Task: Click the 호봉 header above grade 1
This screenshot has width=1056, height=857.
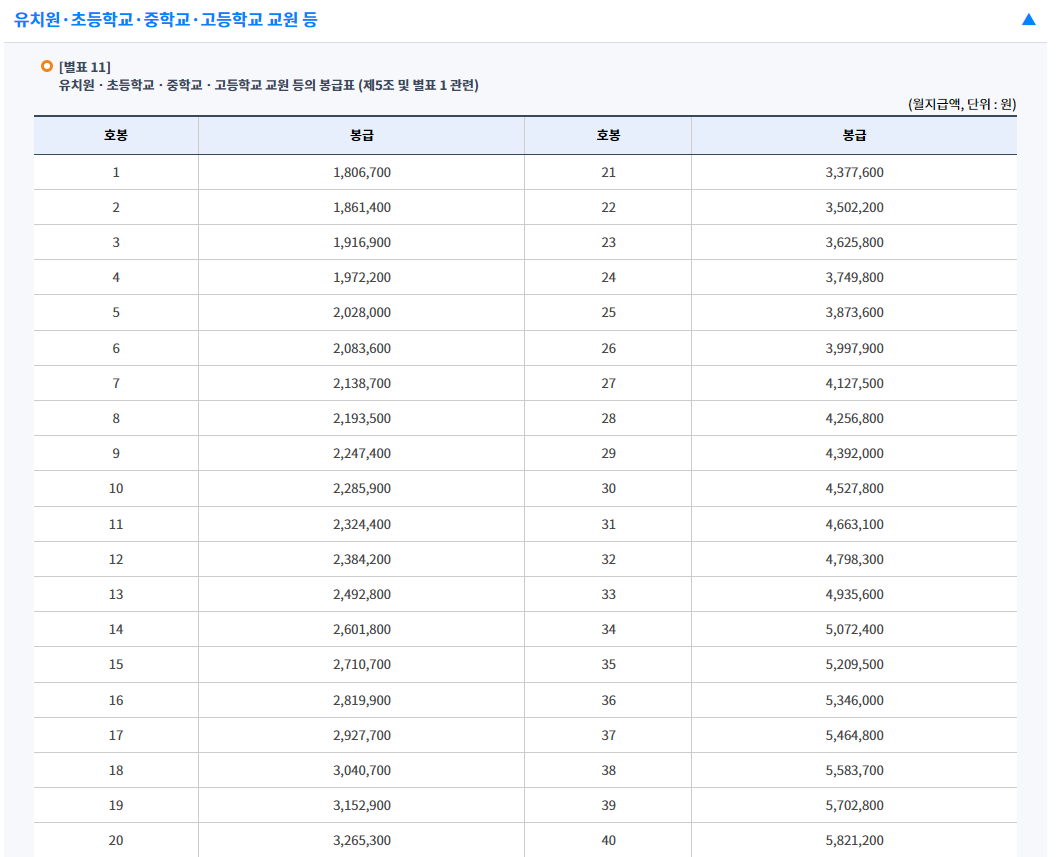Action: 116,136
